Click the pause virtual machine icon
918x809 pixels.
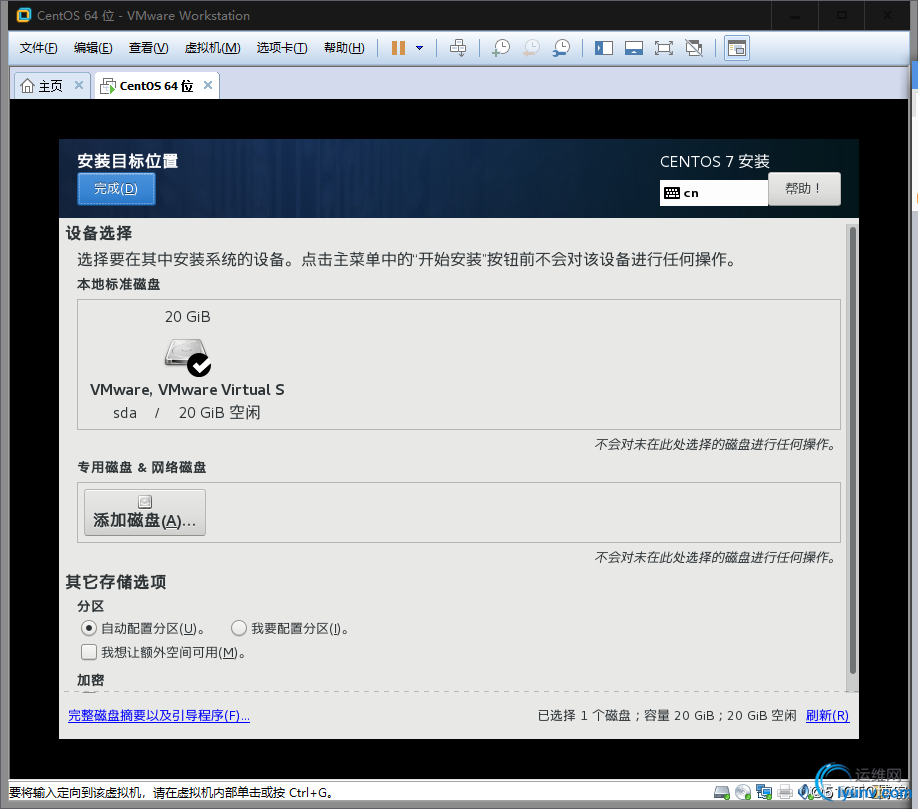tap(398, 48)
